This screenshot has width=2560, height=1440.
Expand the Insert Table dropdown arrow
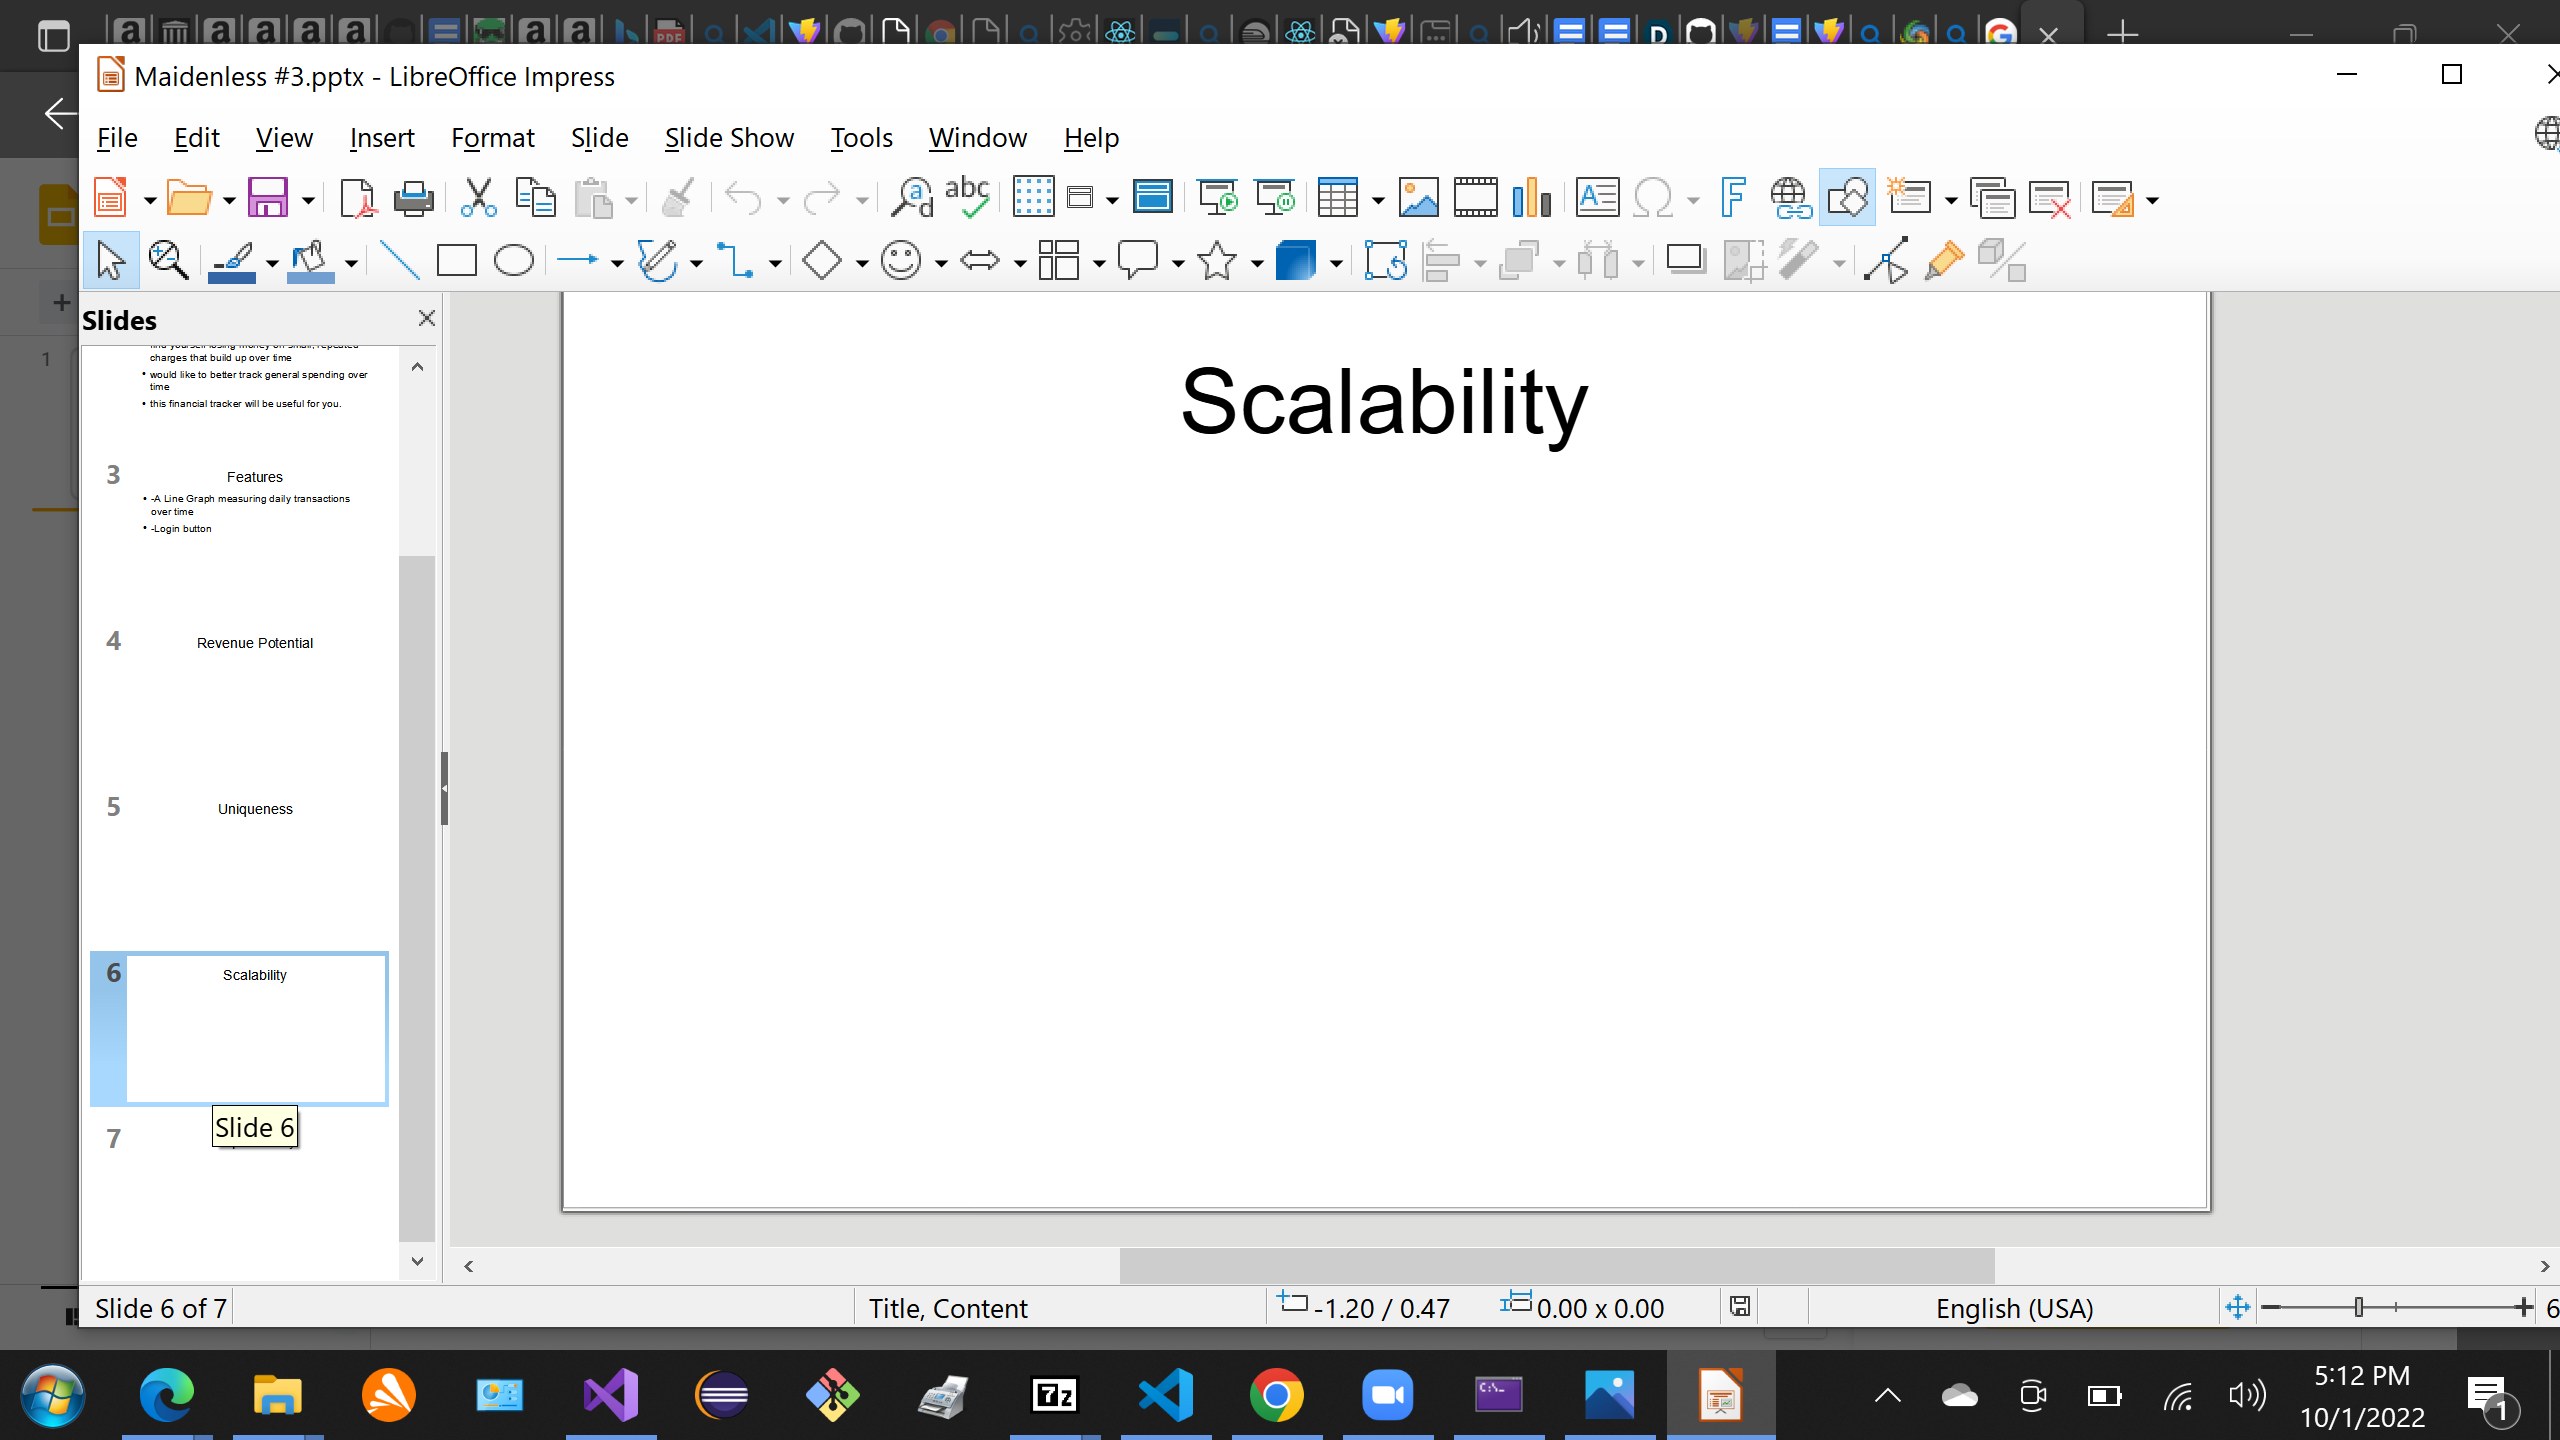(1378, 200)
